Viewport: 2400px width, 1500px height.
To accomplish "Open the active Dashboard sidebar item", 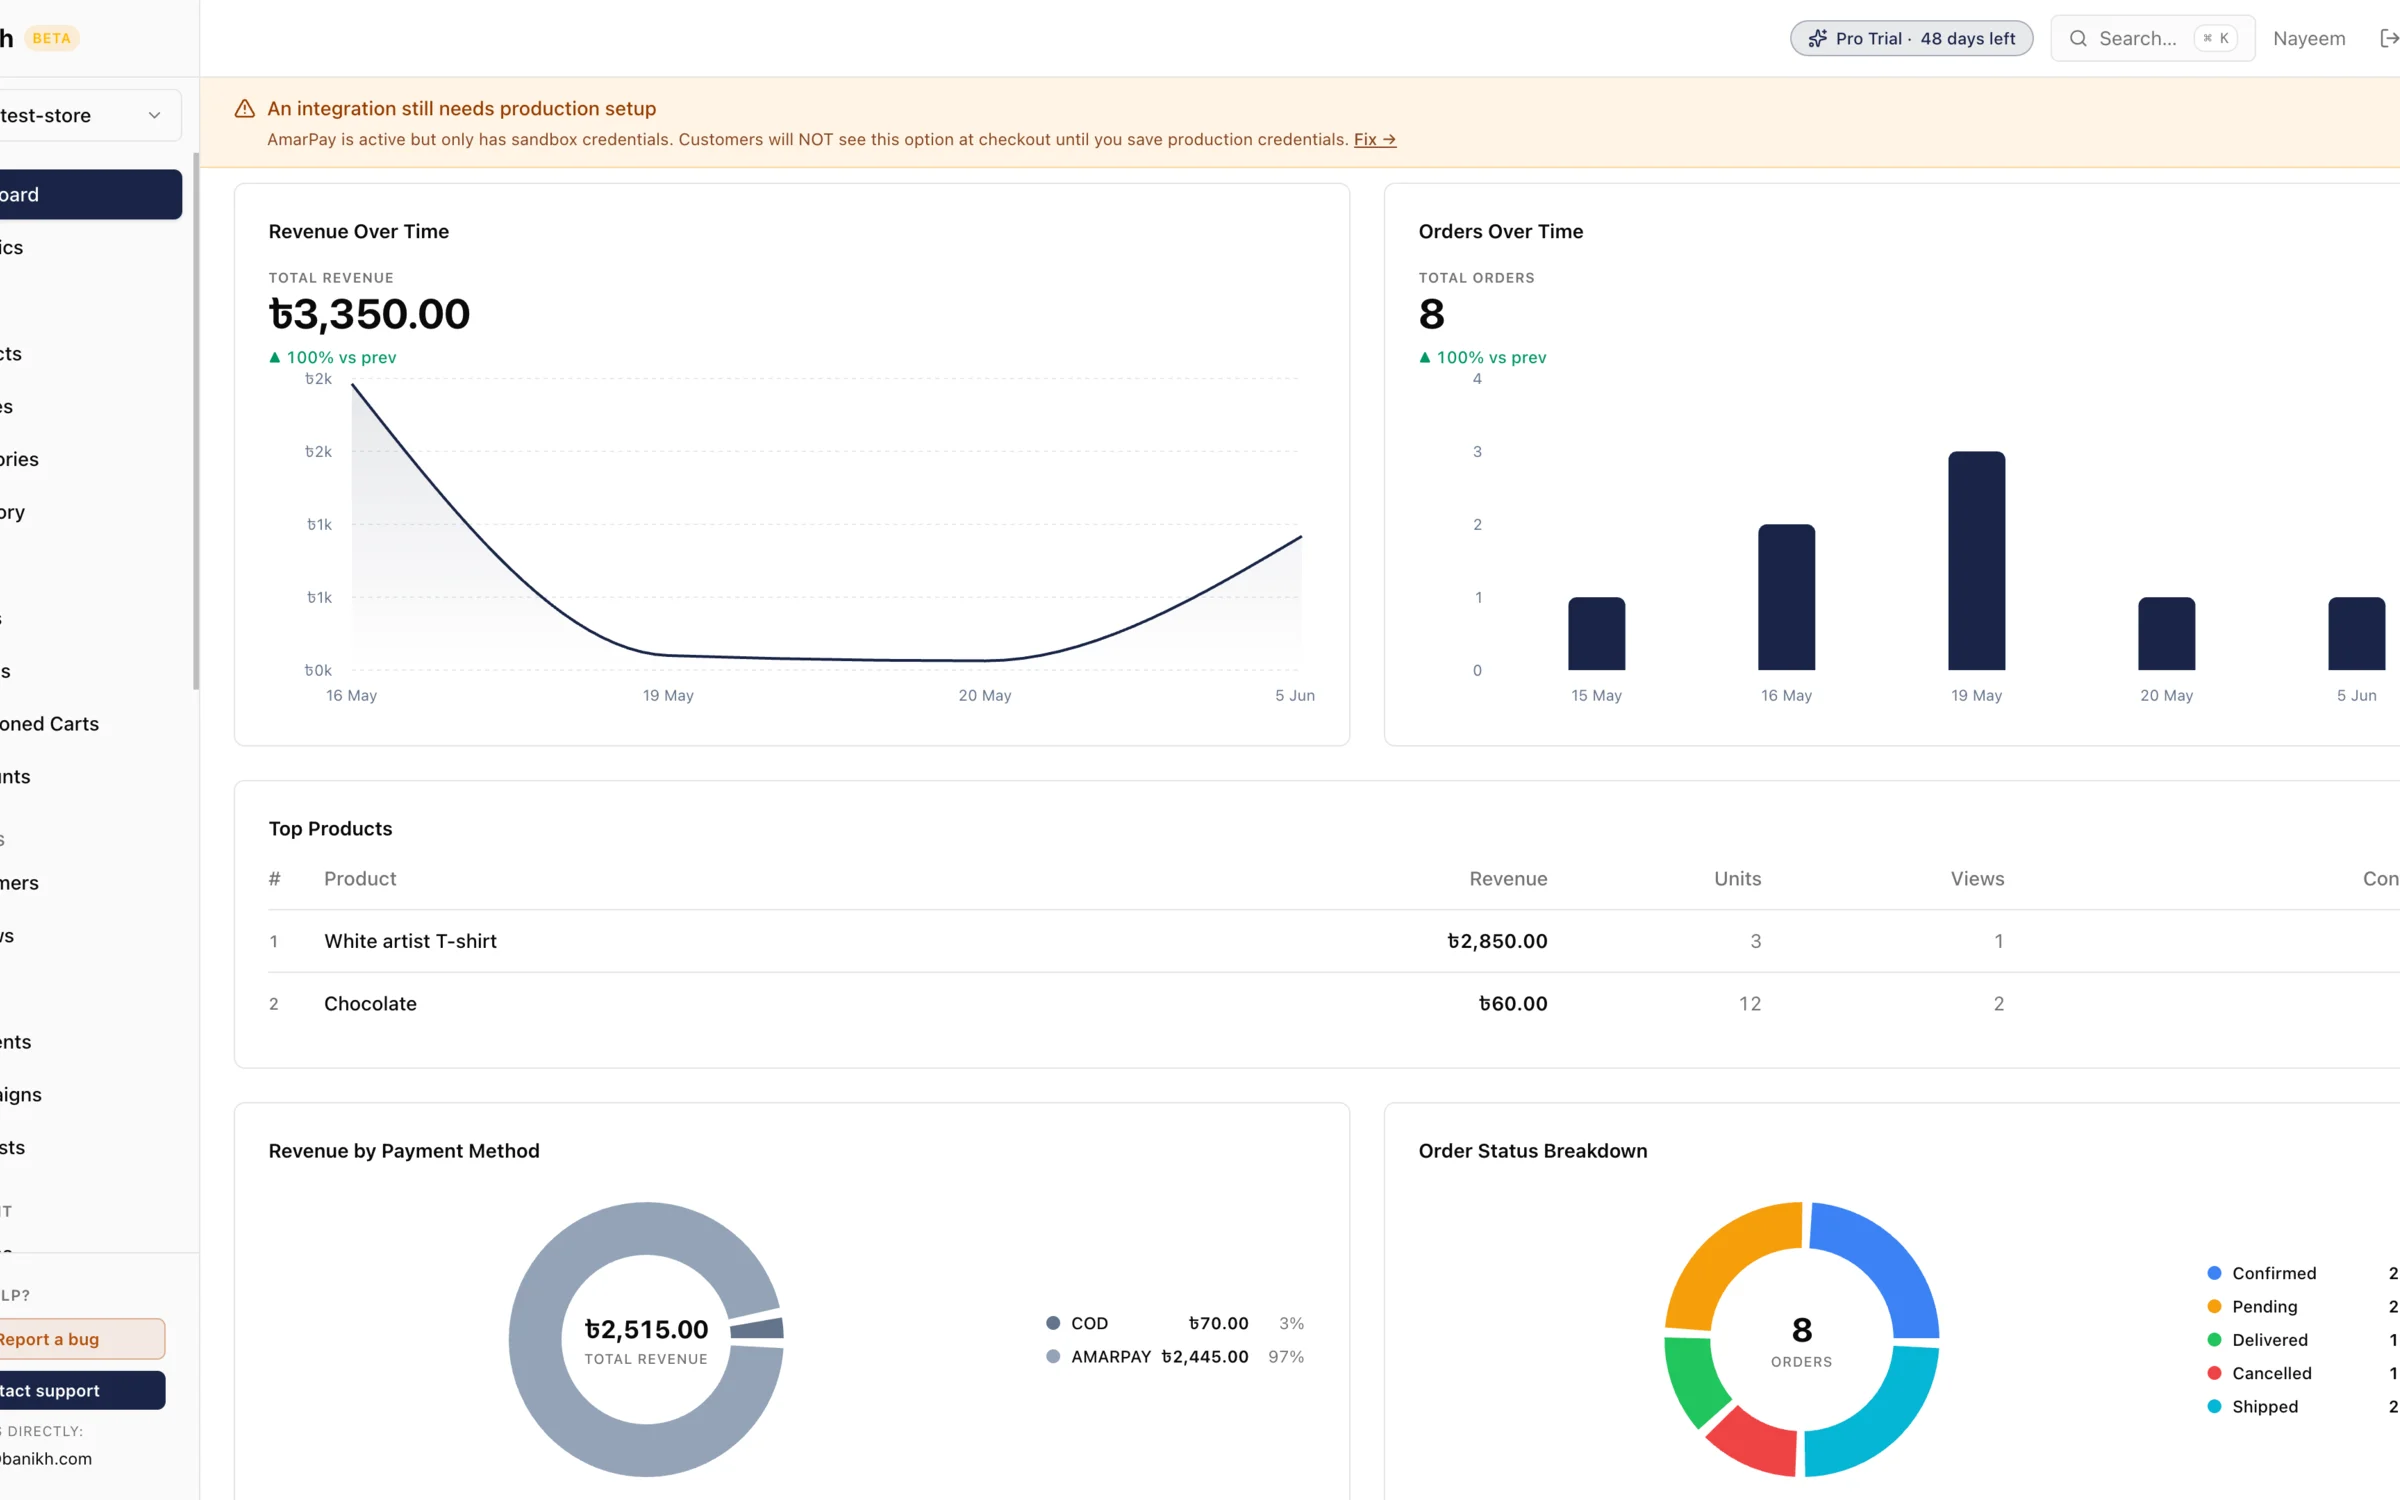I will click(x=90, y=194).
